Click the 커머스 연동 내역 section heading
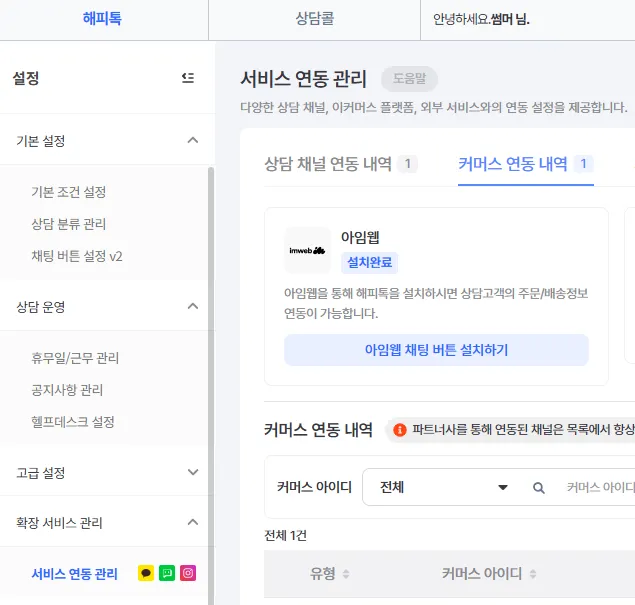This screenshot has height=605, width=635. (x=318, y=430)
